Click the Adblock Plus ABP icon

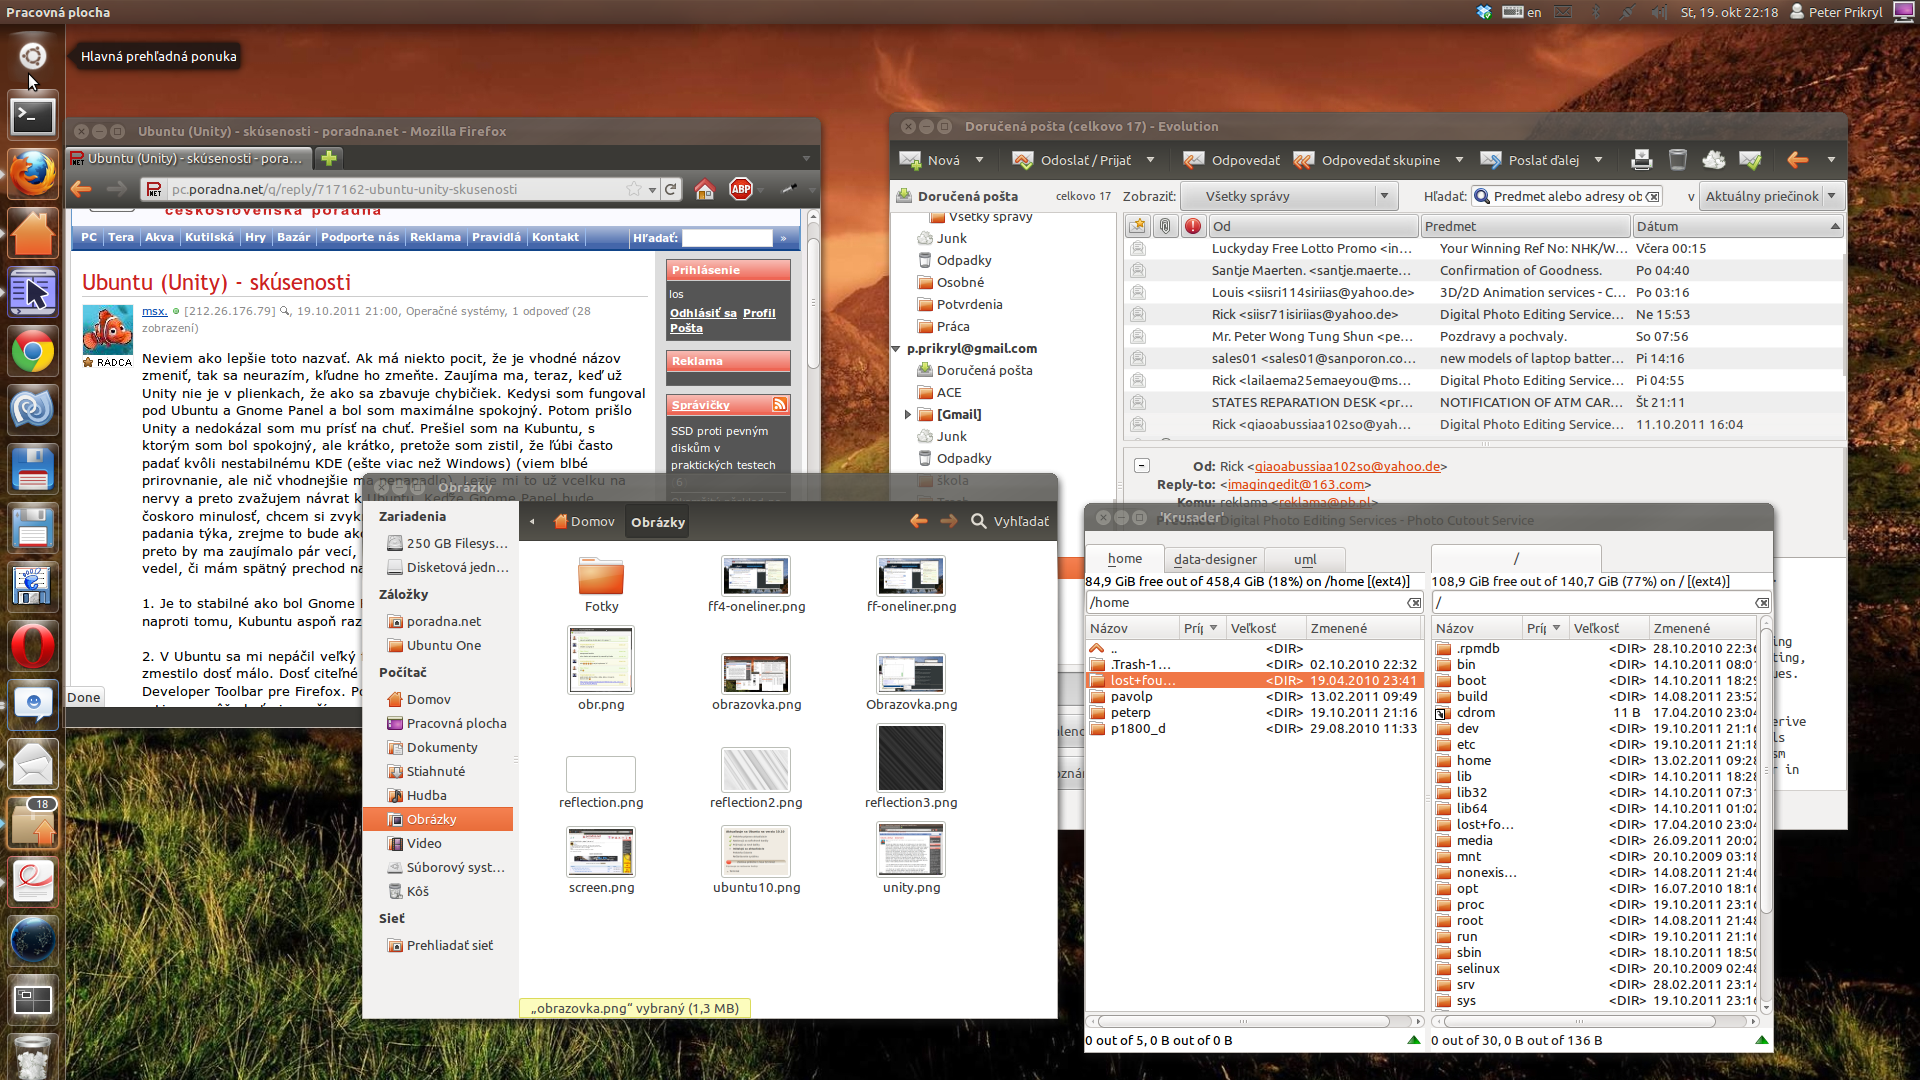[x=741, y=189]
